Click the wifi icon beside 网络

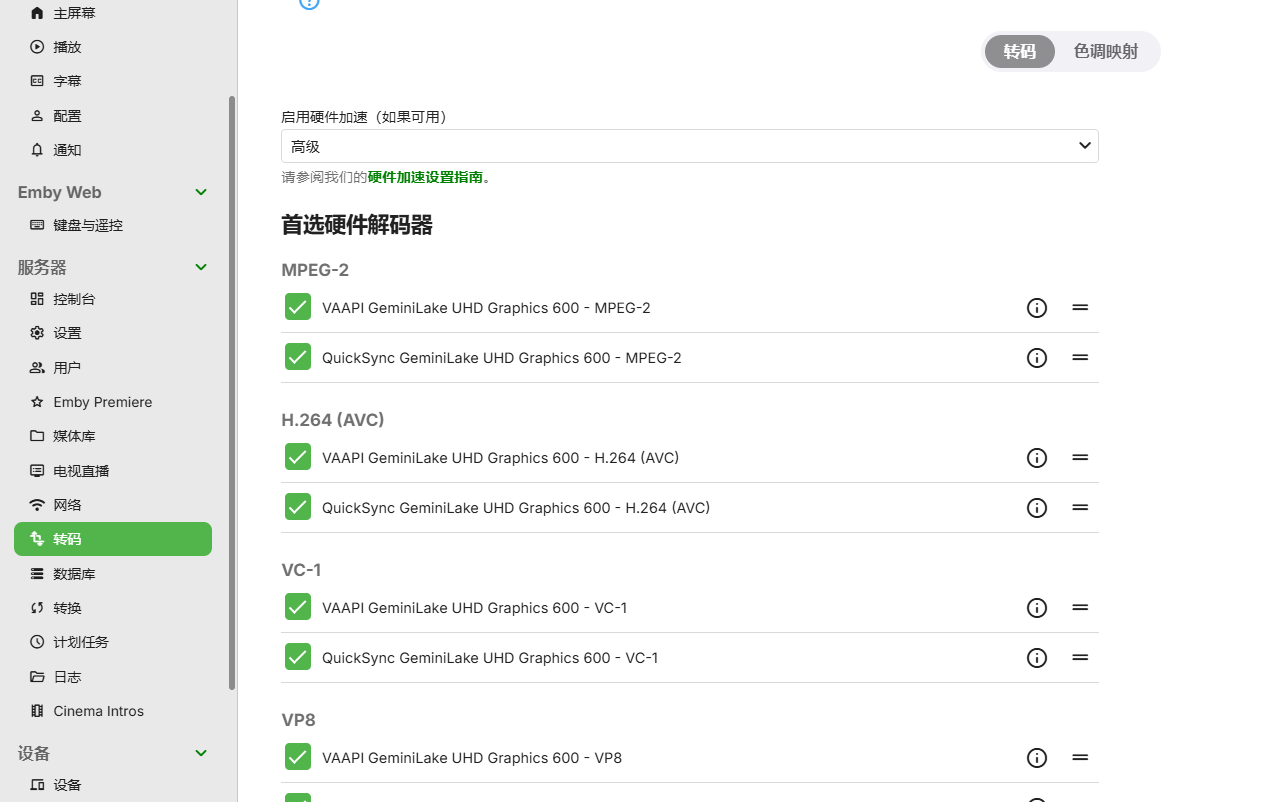tap(37, 505)
